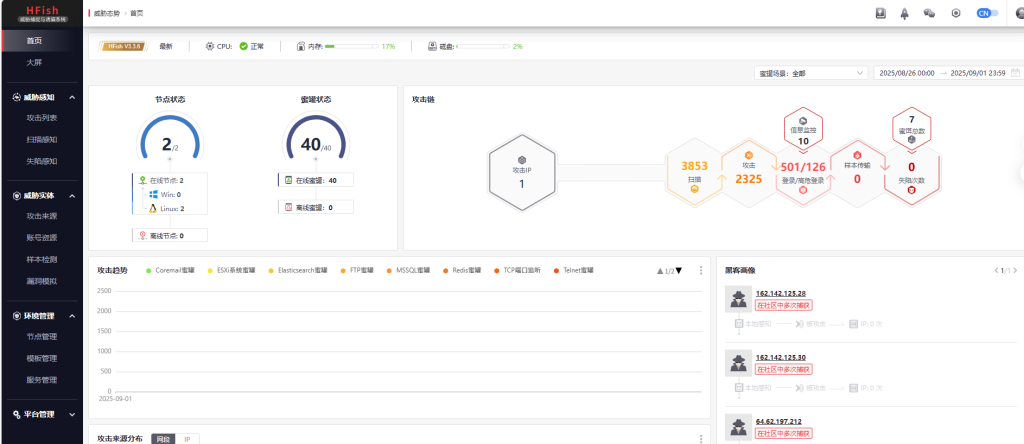Click the memory usage progress bar
Screen dimensions: 1024x444
tap(350, 46)
